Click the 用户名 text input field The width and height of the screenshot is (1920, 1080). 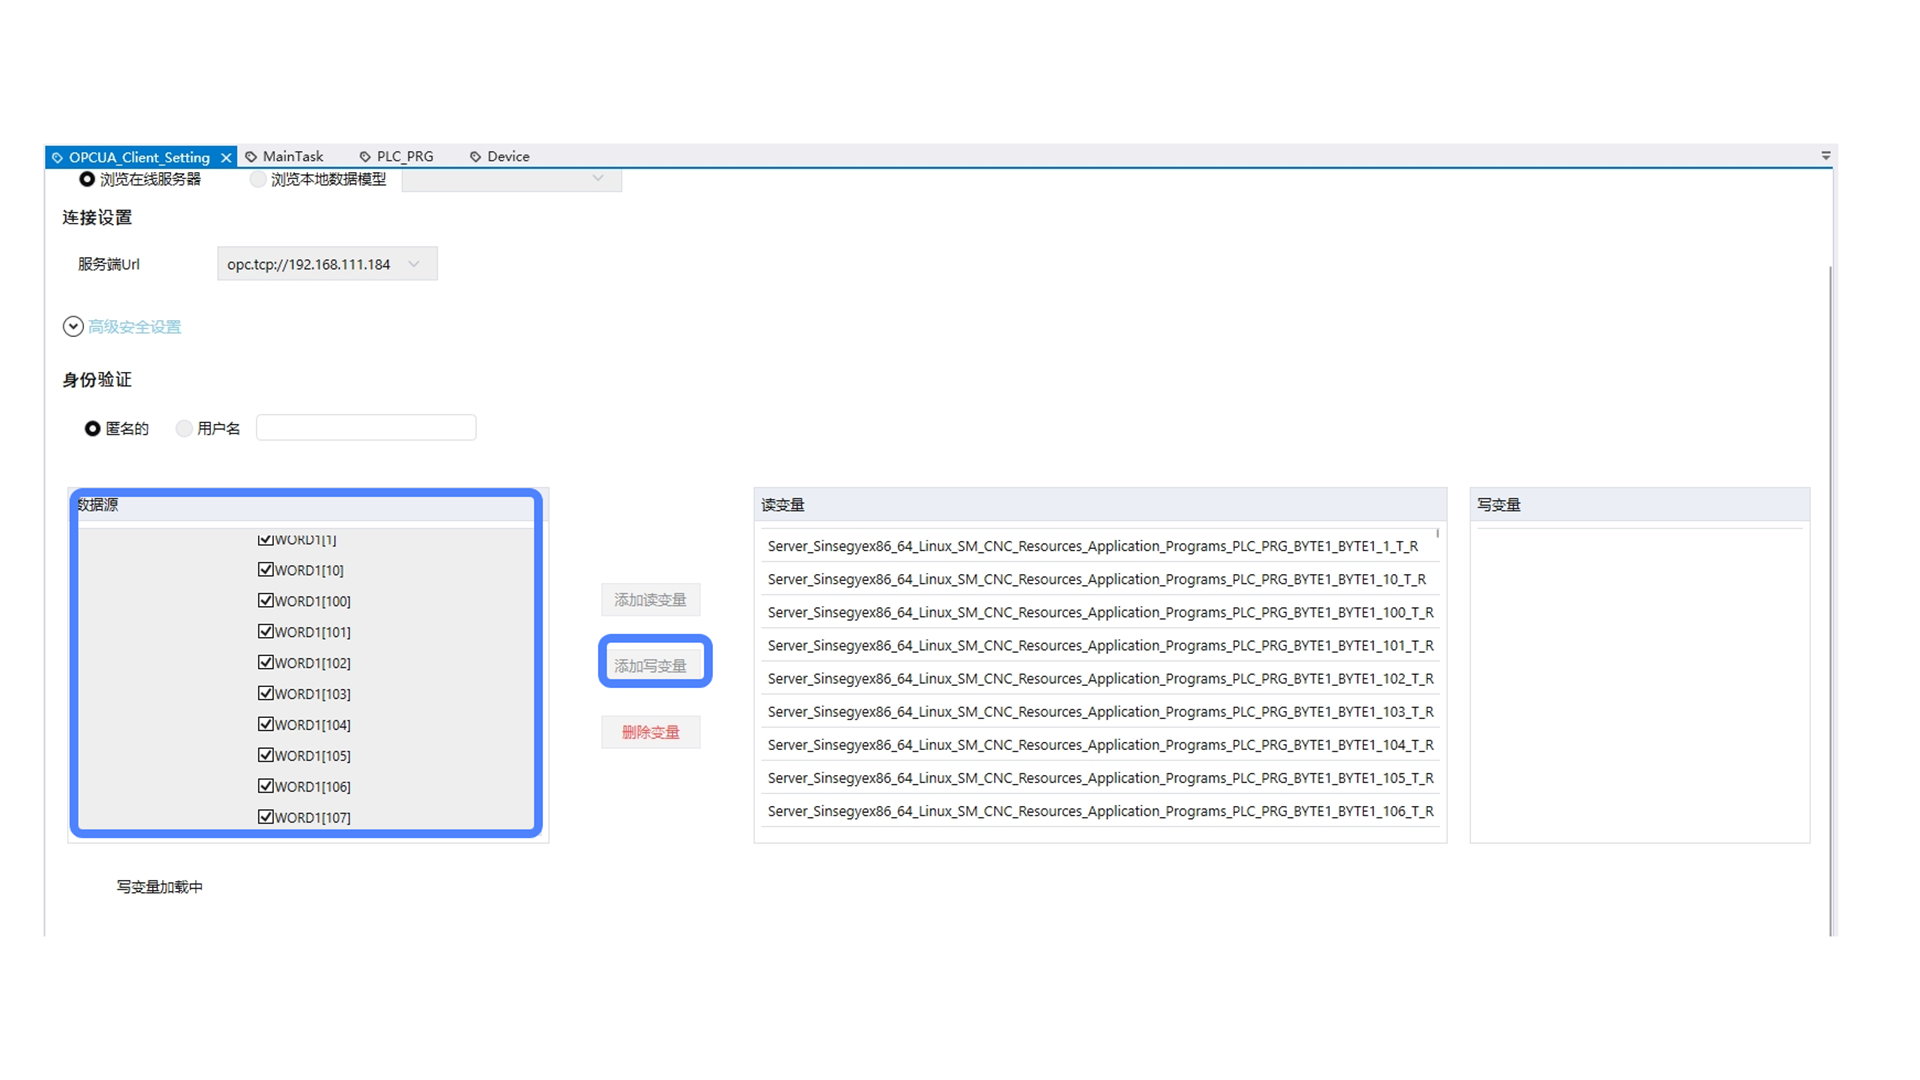coord(366,428)
